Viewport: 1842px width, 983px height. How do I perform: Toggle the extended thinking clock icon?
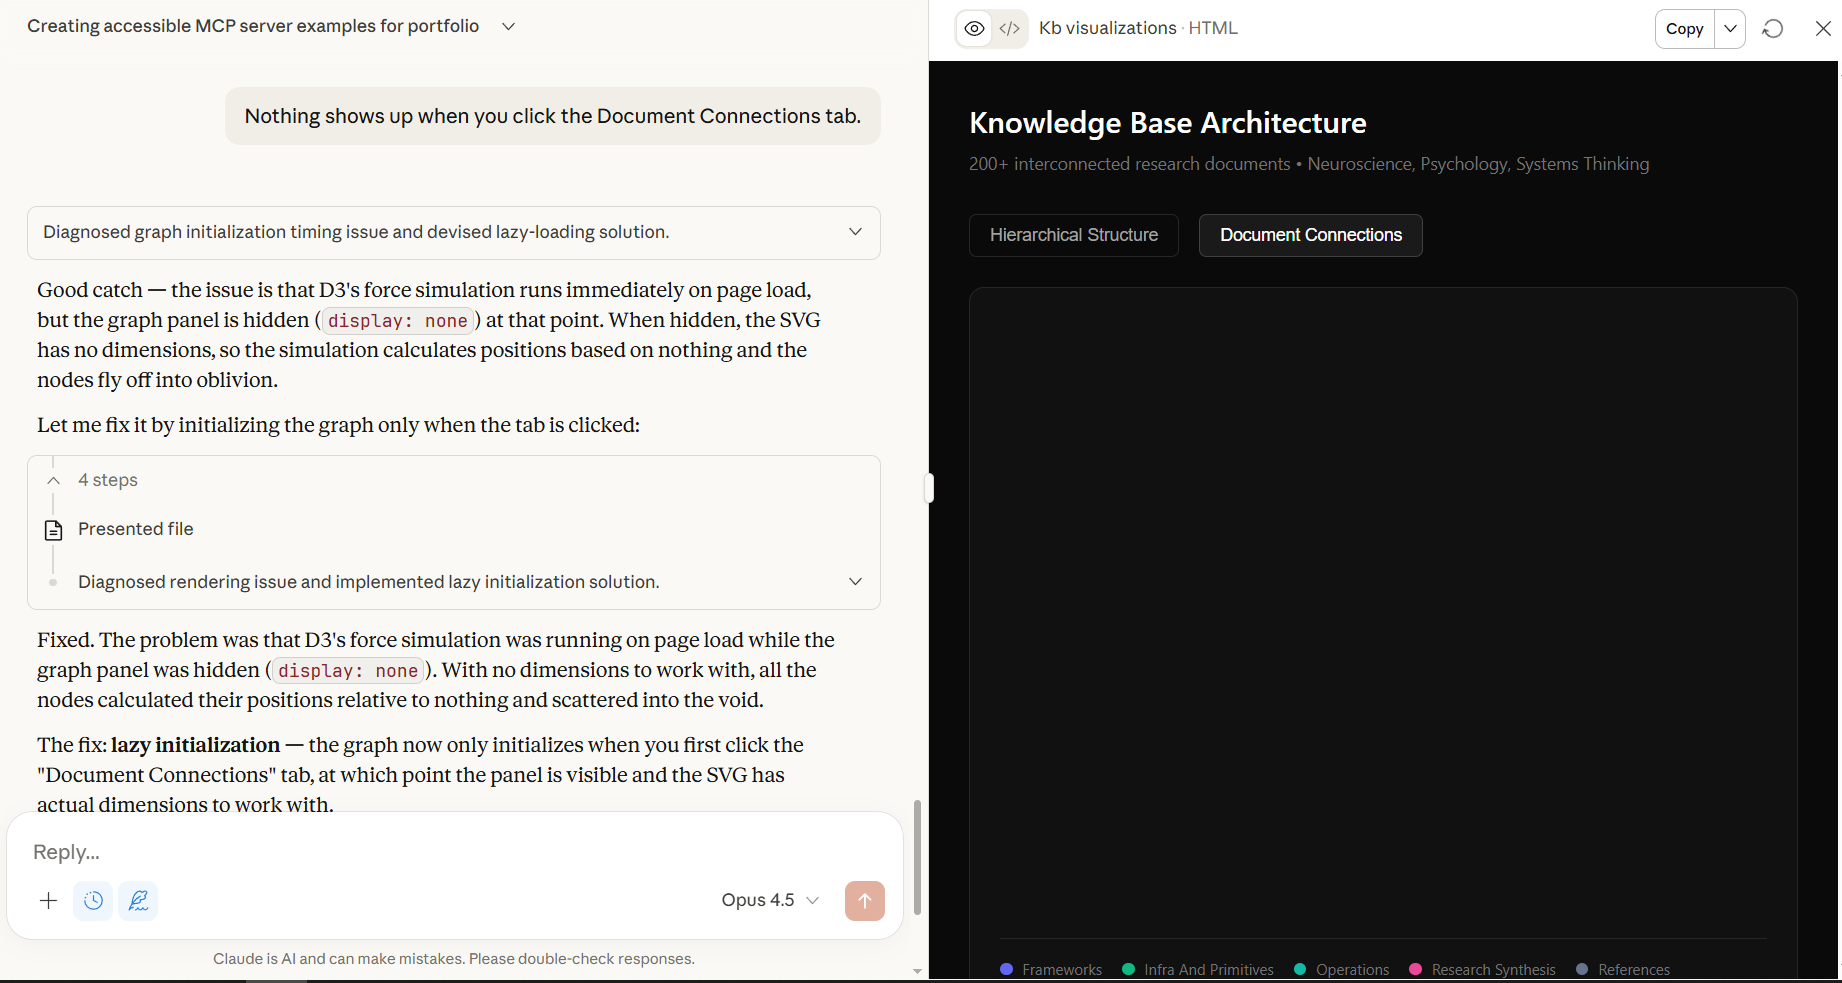click(x=93, y=901)
